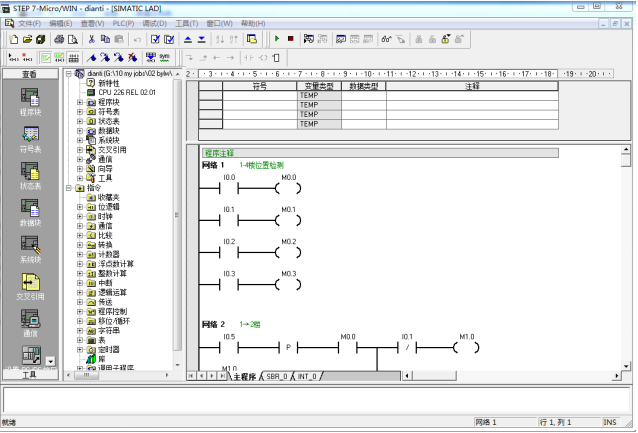The image size is (638, 433).
Task: Click the 工具 button below view bar
Action: pyautogui.click(x=30, y=375)
